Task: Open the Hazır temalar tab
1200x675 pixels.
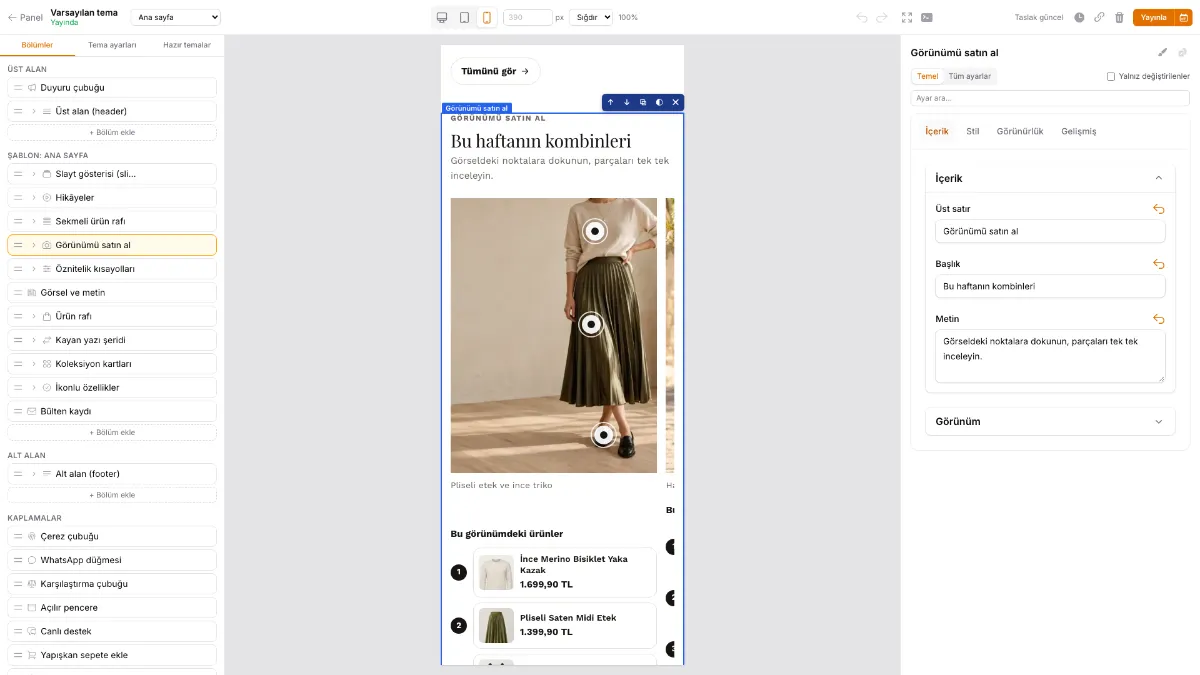Action: point(187,45)
